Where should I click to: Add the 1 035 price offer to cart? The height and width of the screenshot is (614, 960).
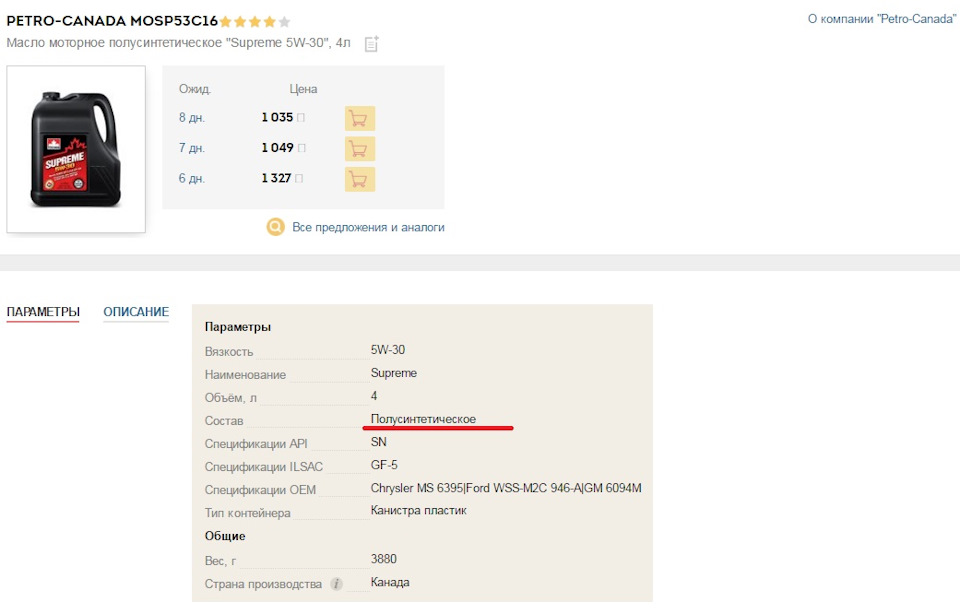(x=359, y=118)
